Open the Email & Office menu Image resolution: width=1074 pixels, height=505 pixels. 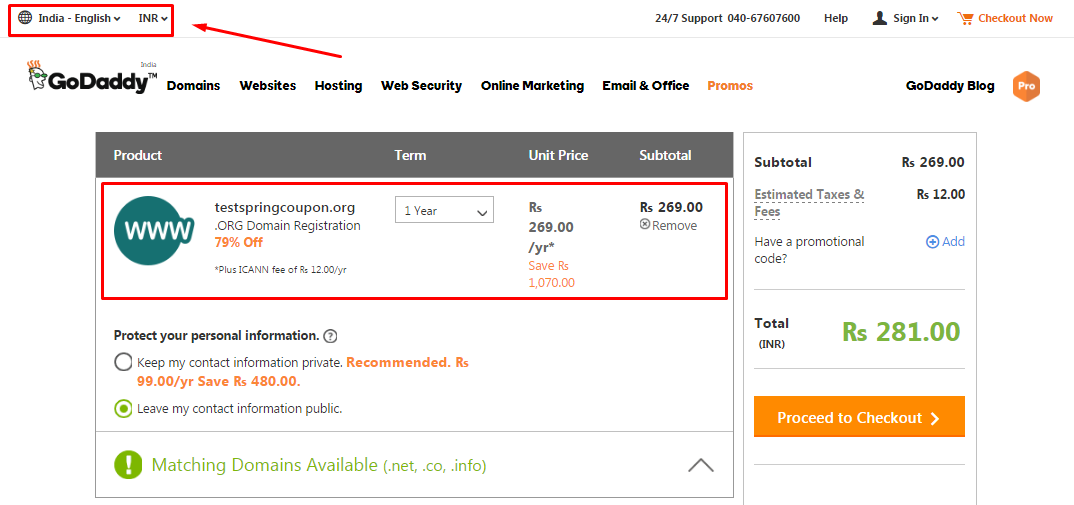click(x=646, y=86)
